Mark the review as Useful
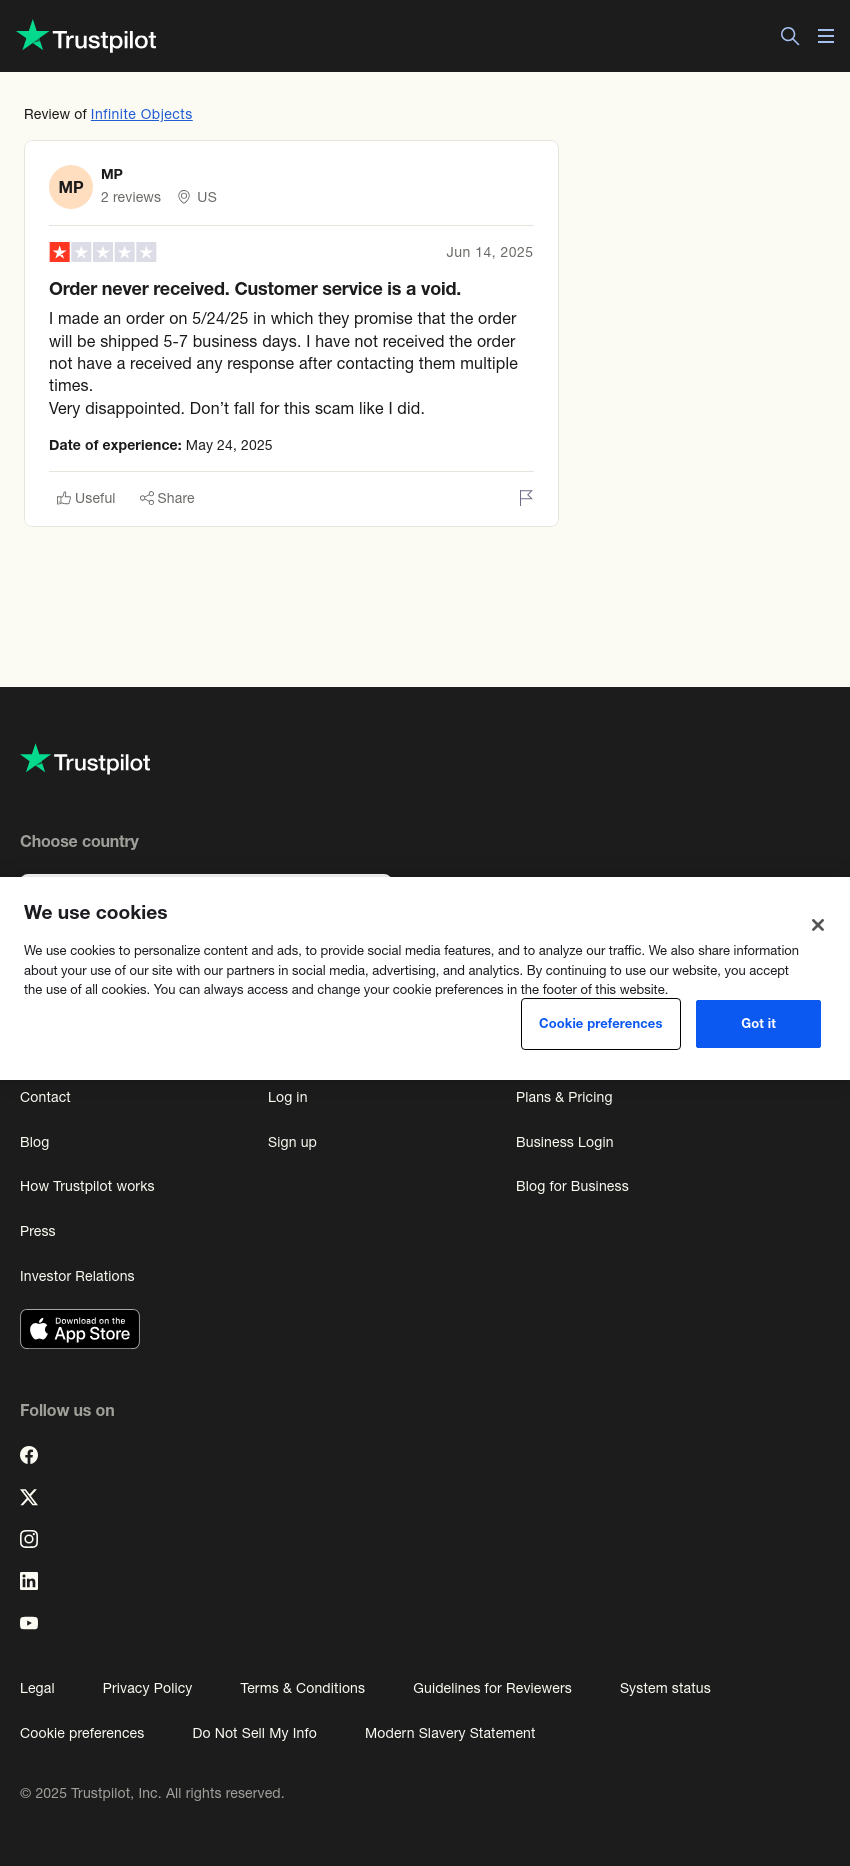The width and height of the screenshot is (850, 1866). pyautogui.click(x=86, y=498)
